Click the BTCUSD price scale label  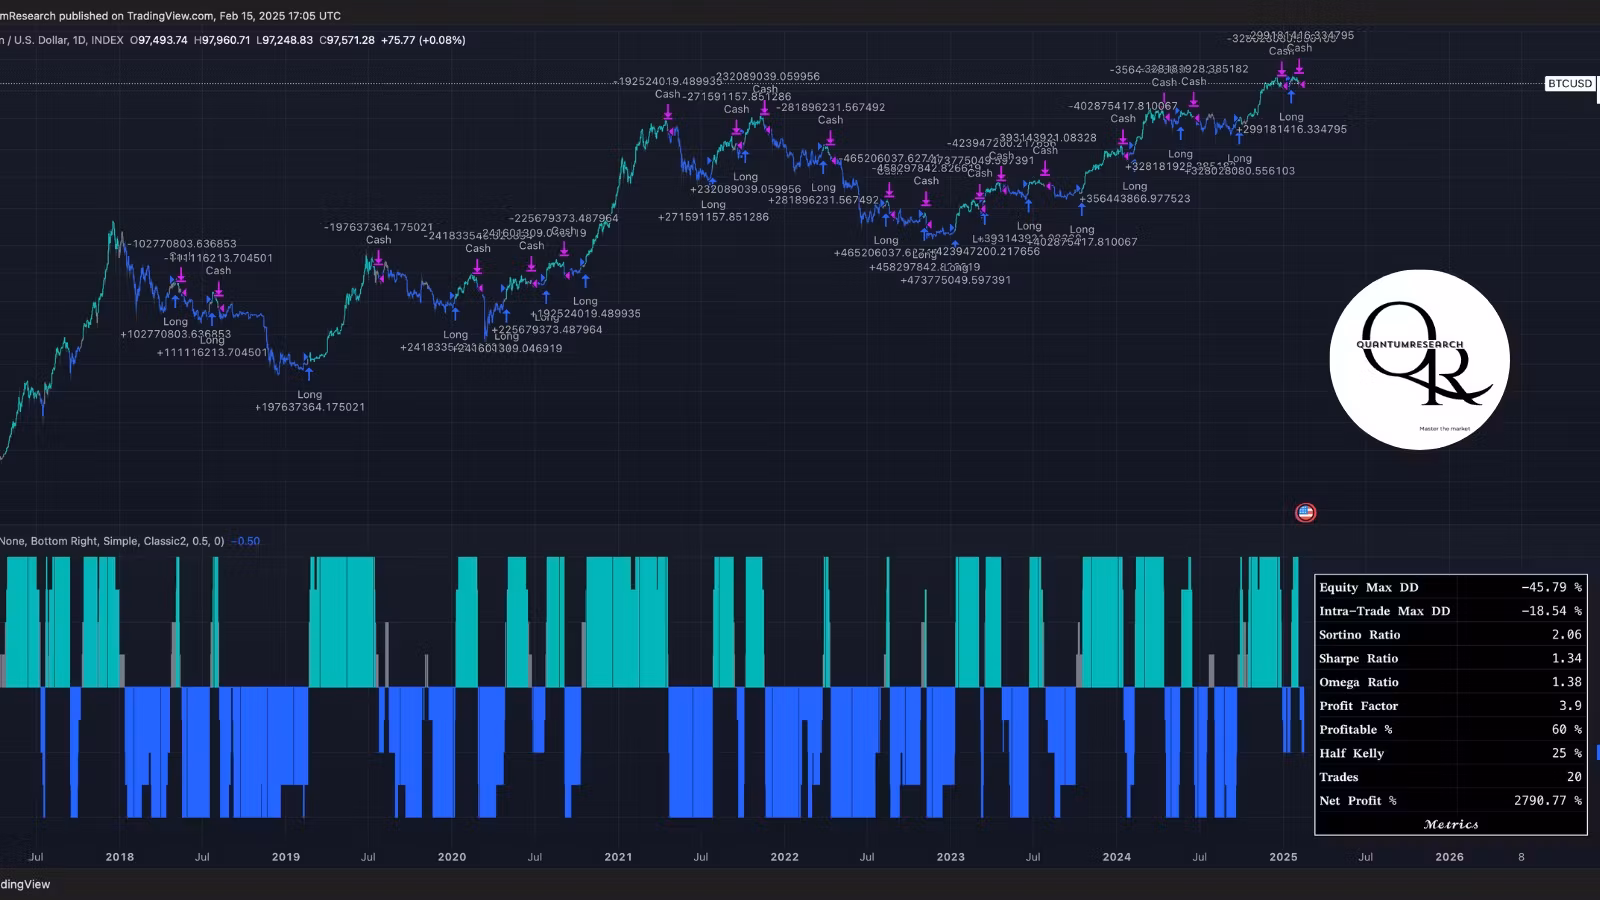[1570, 84]
